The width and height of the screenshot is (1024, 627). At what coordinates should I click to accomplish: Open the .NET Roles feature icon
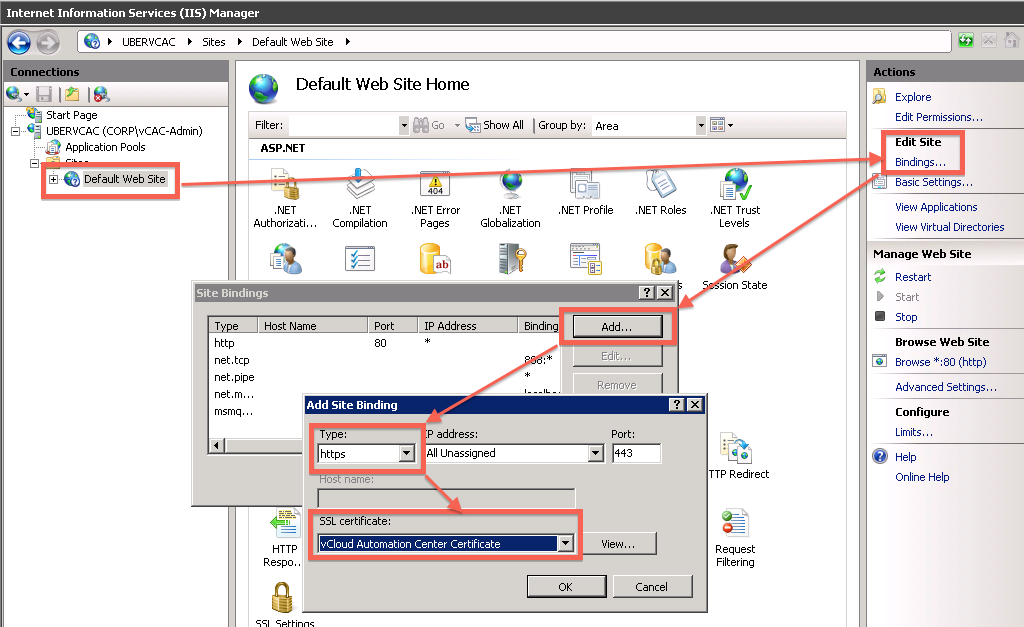point(661,185)
